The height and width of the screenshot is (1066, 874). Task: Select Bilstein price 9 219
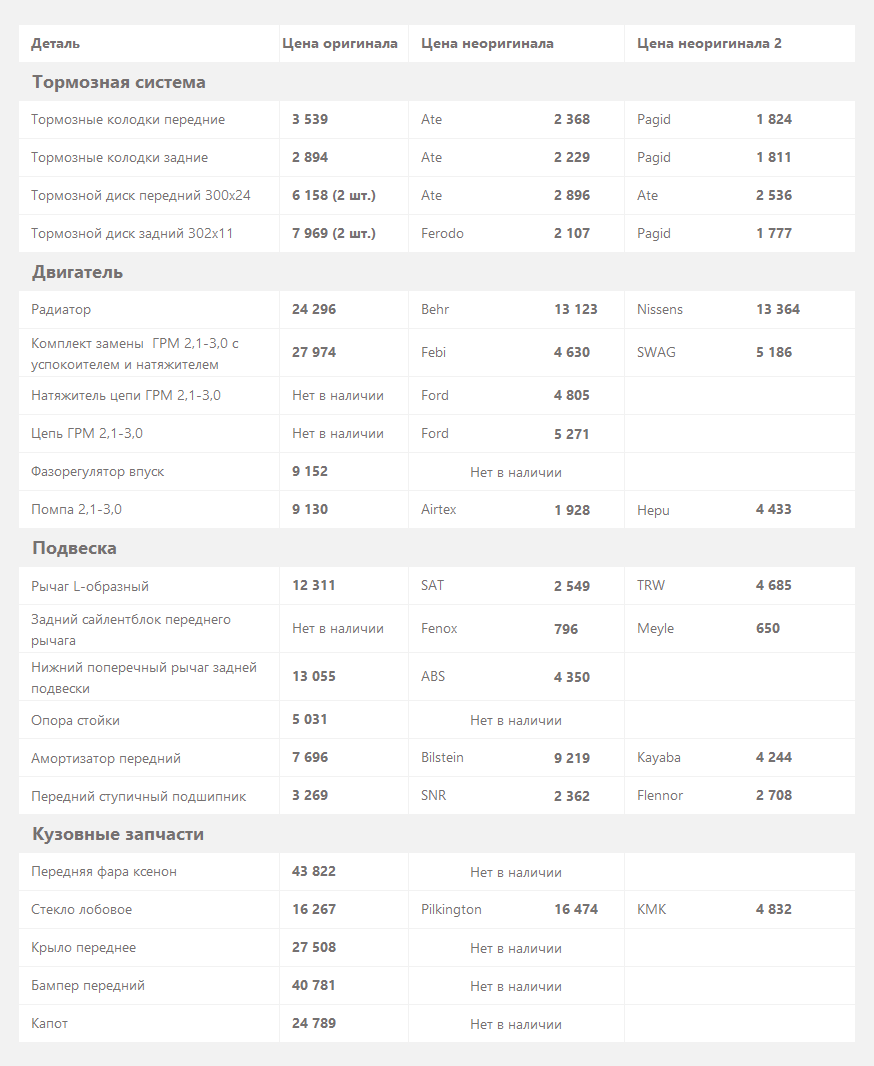coord(572,758)
